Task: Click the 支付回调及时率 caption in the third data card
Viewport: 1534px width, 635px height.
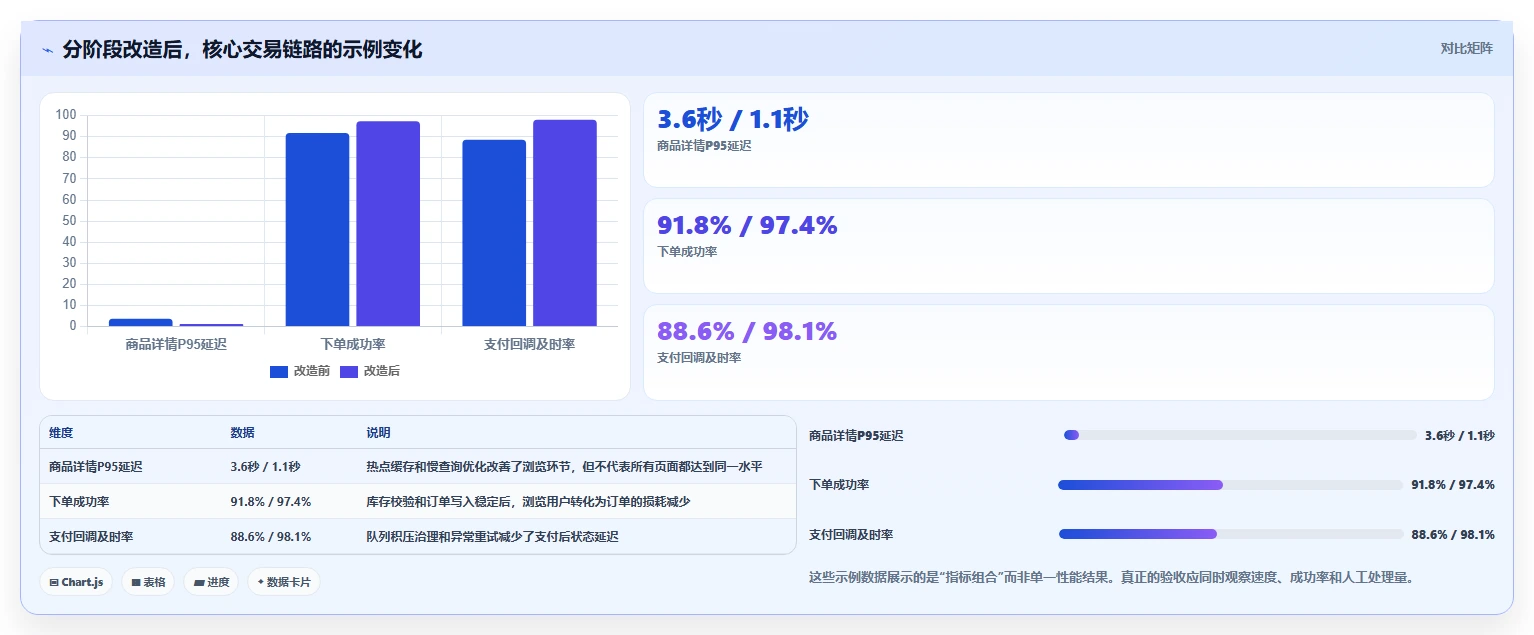Action: tap(699, 358)
